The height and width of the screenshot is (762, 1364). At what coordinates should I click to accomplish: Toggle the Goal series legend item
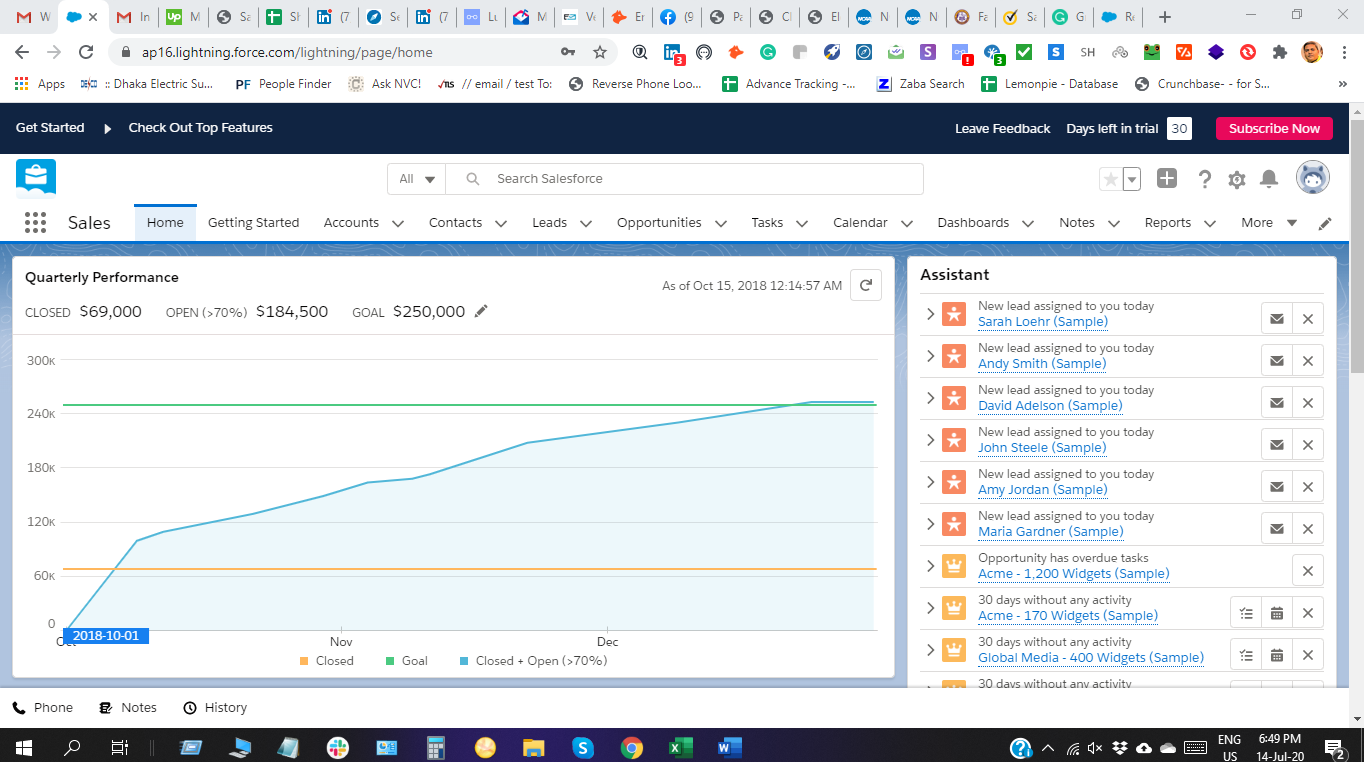(x=406, y=661)
